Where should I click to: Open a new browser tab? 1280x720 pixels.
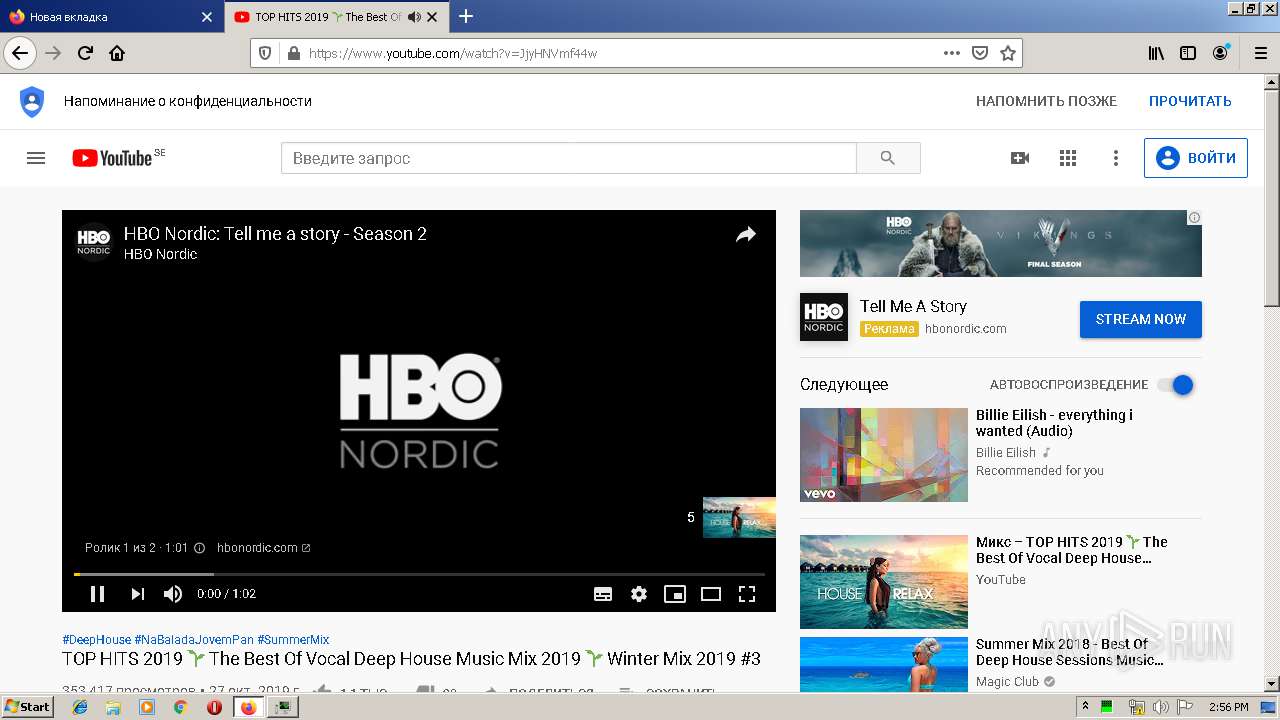[466, 16]
